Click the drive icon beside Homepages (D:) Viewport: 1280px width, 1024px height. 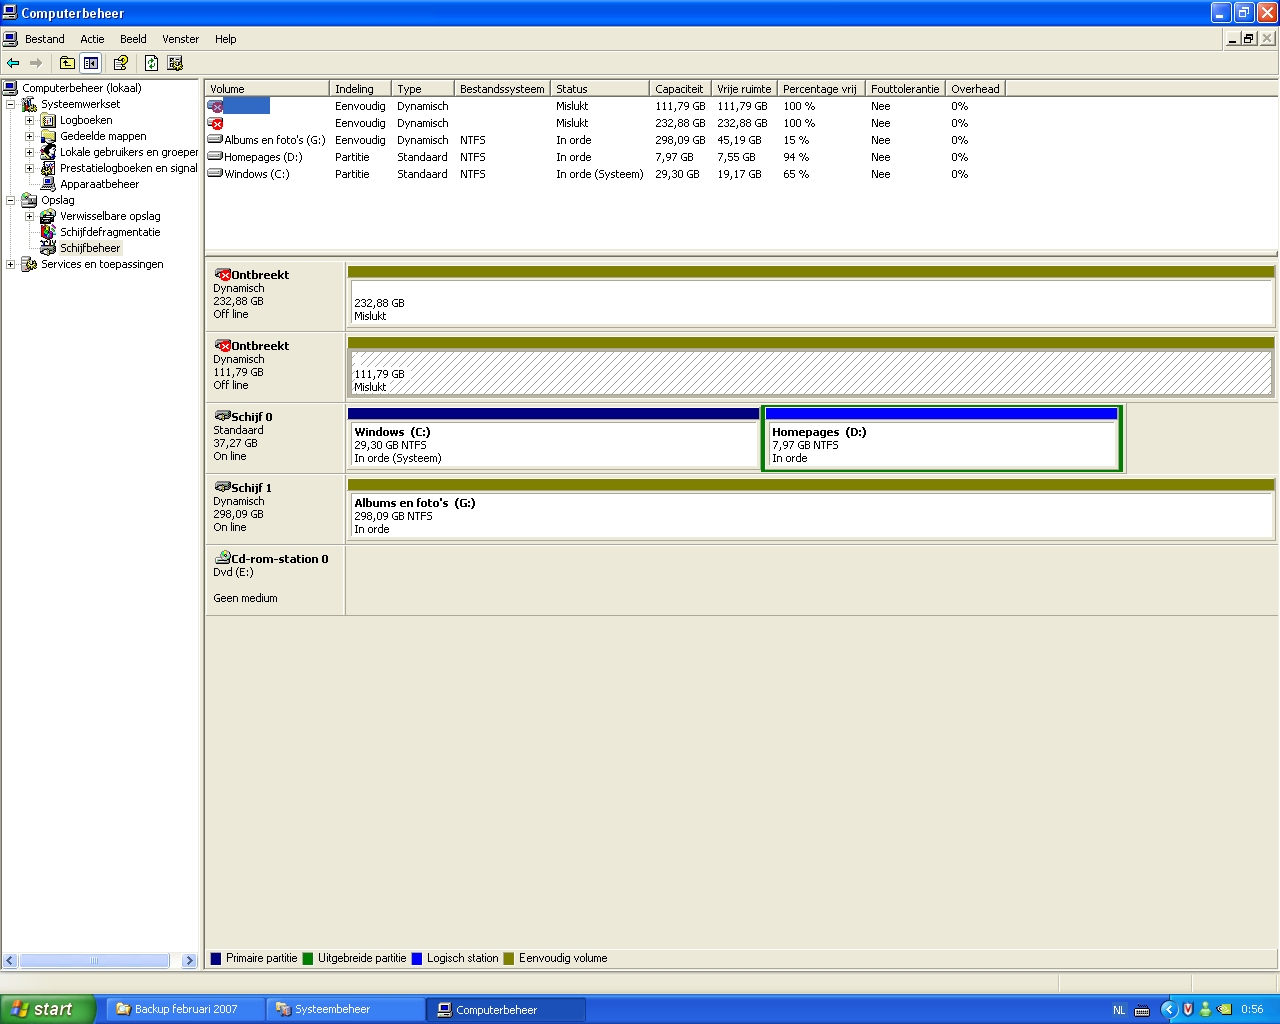(215, 157)
